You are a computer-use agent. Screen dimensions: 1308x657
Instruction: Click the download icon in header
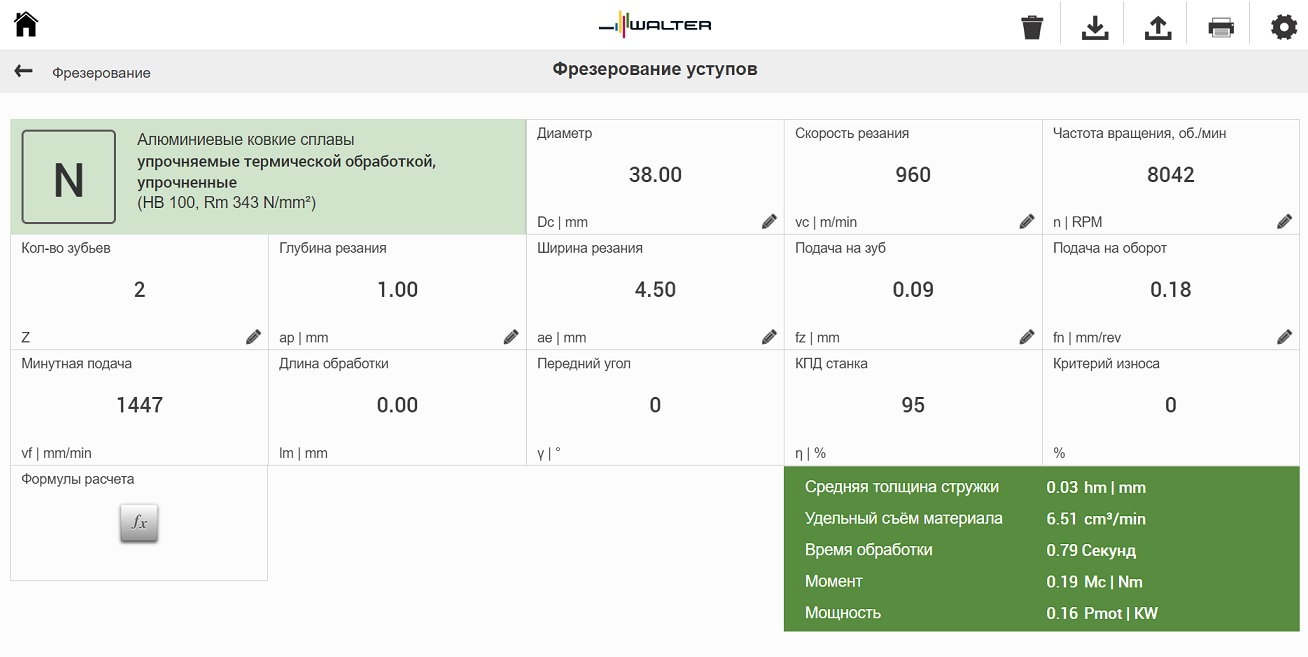click(x=1095, y=27)
